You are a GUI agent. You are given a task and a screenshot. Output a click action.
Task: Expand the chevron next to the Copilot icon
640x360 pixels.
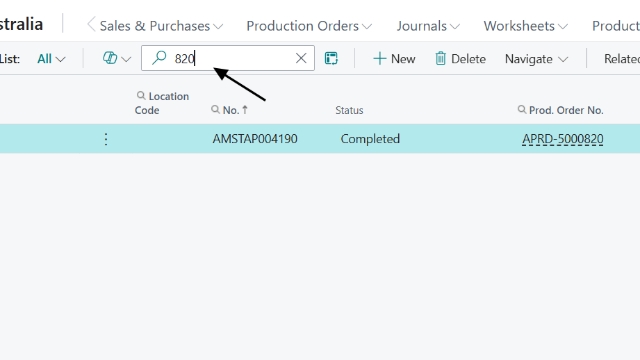[x=126, y=59]
